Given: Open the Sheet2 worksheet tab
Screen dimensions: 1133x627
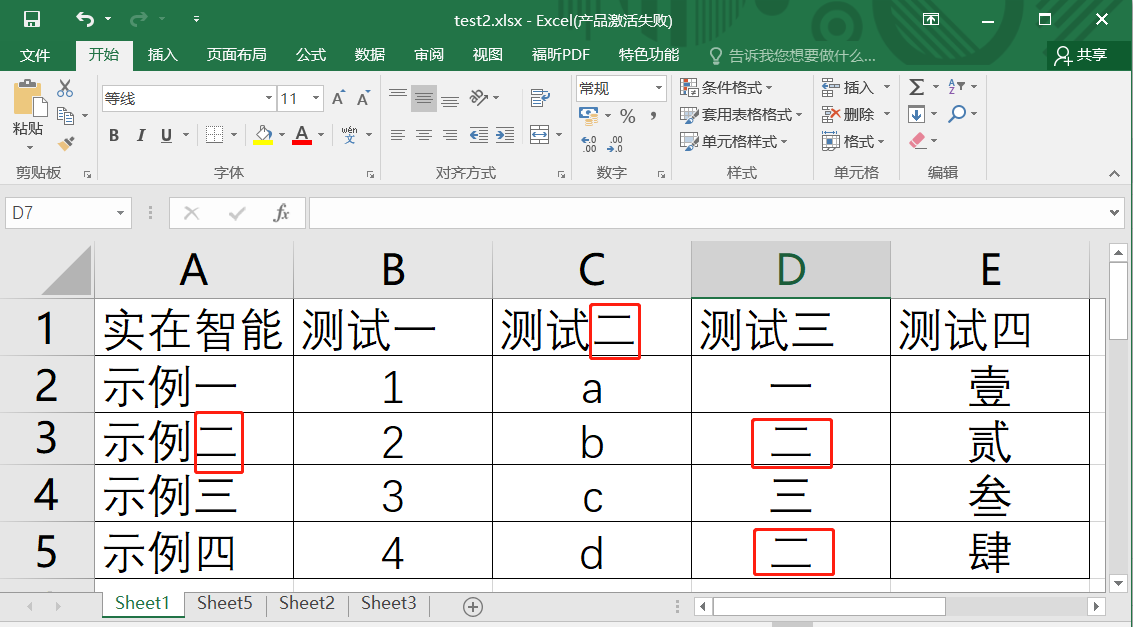Looking at the screenshot, I should (x=306, y=603).
